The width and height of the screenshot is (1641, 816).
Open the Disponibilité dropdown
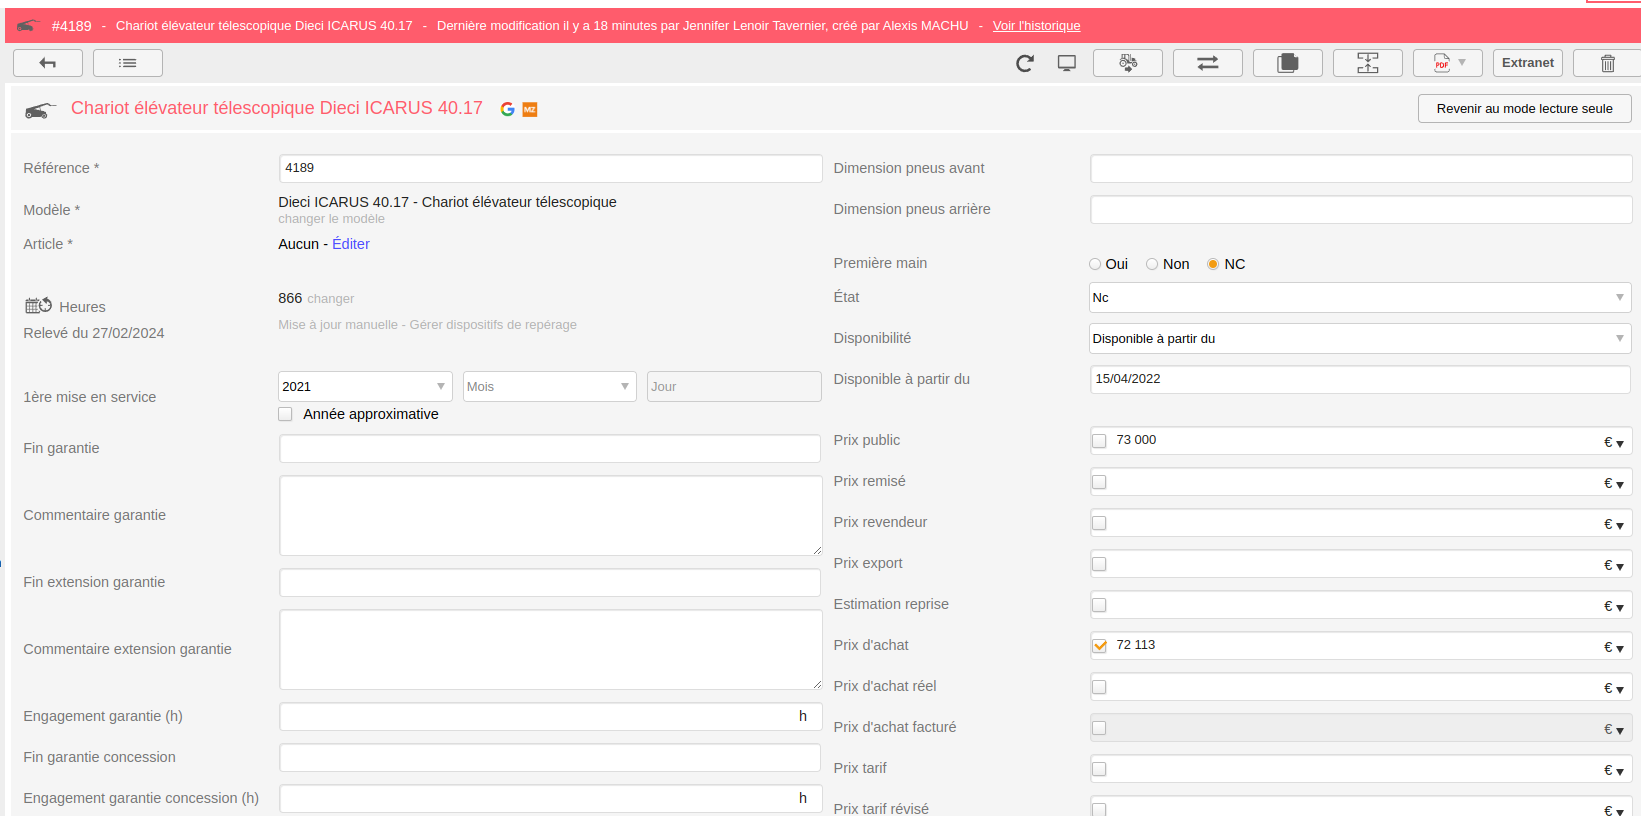[1360, 339]
